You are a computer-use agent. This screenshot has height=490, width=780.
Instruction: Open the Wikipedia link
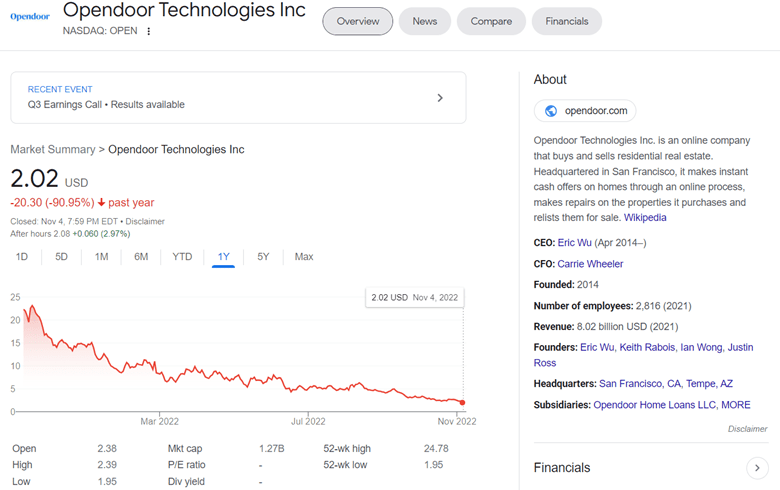click(x=645, y=217)
